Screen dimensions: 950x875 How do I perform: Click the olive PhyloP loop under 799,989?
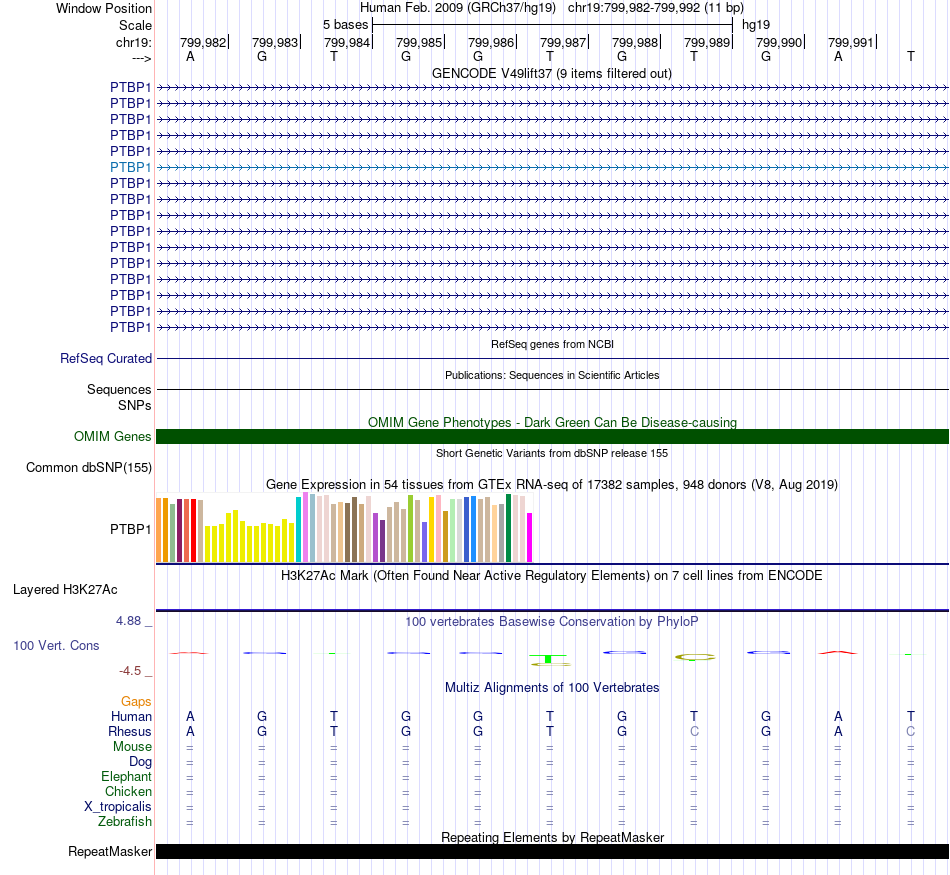[x=695, y=657]
